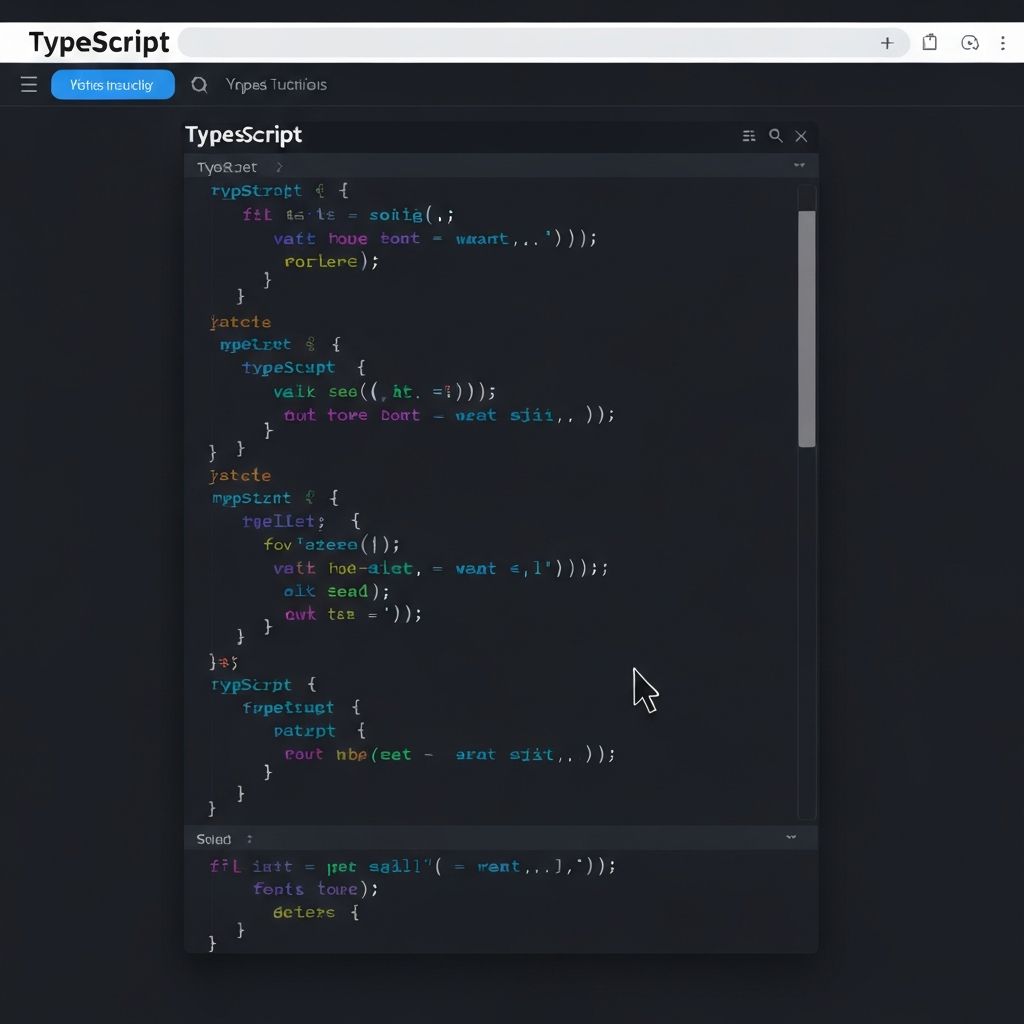1024x1024 pixels.
Task: Close the TypeScript panel with the X
Action: pyautogui.click(x=801, y=136)
